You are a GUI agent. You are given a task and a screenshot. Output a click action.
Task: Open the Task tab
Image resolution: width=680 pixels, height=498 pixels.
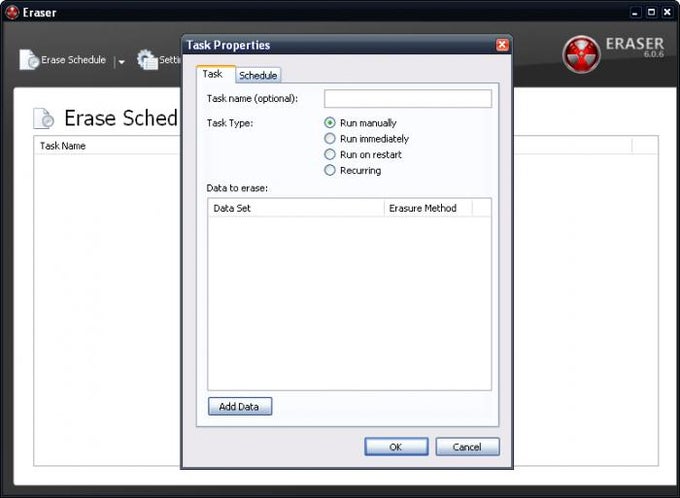pyautogui.click(x=212, y=74)
